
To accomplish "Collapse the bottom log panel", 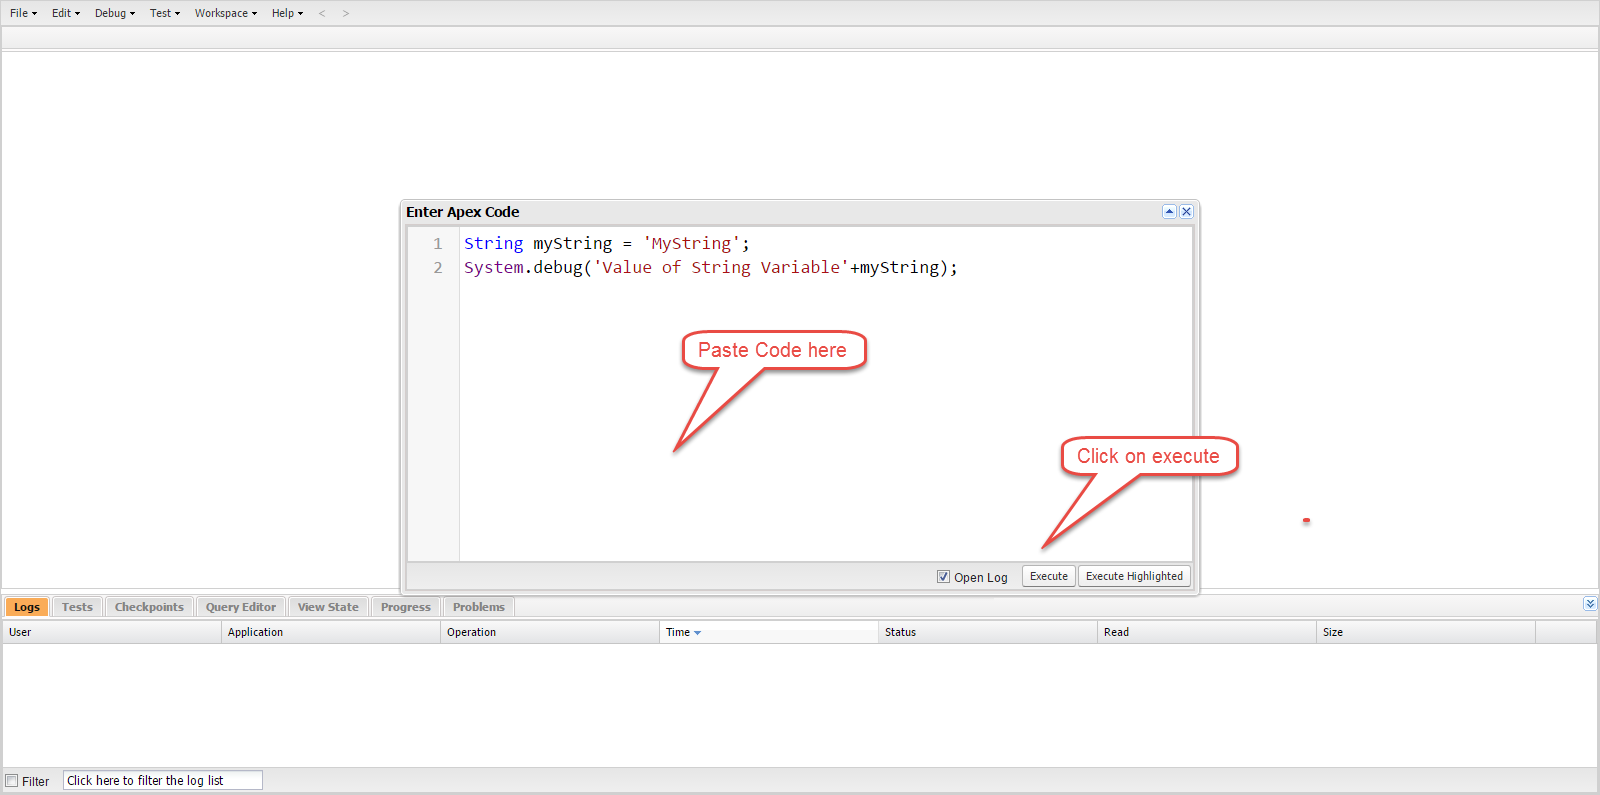I will [1590, 604].
